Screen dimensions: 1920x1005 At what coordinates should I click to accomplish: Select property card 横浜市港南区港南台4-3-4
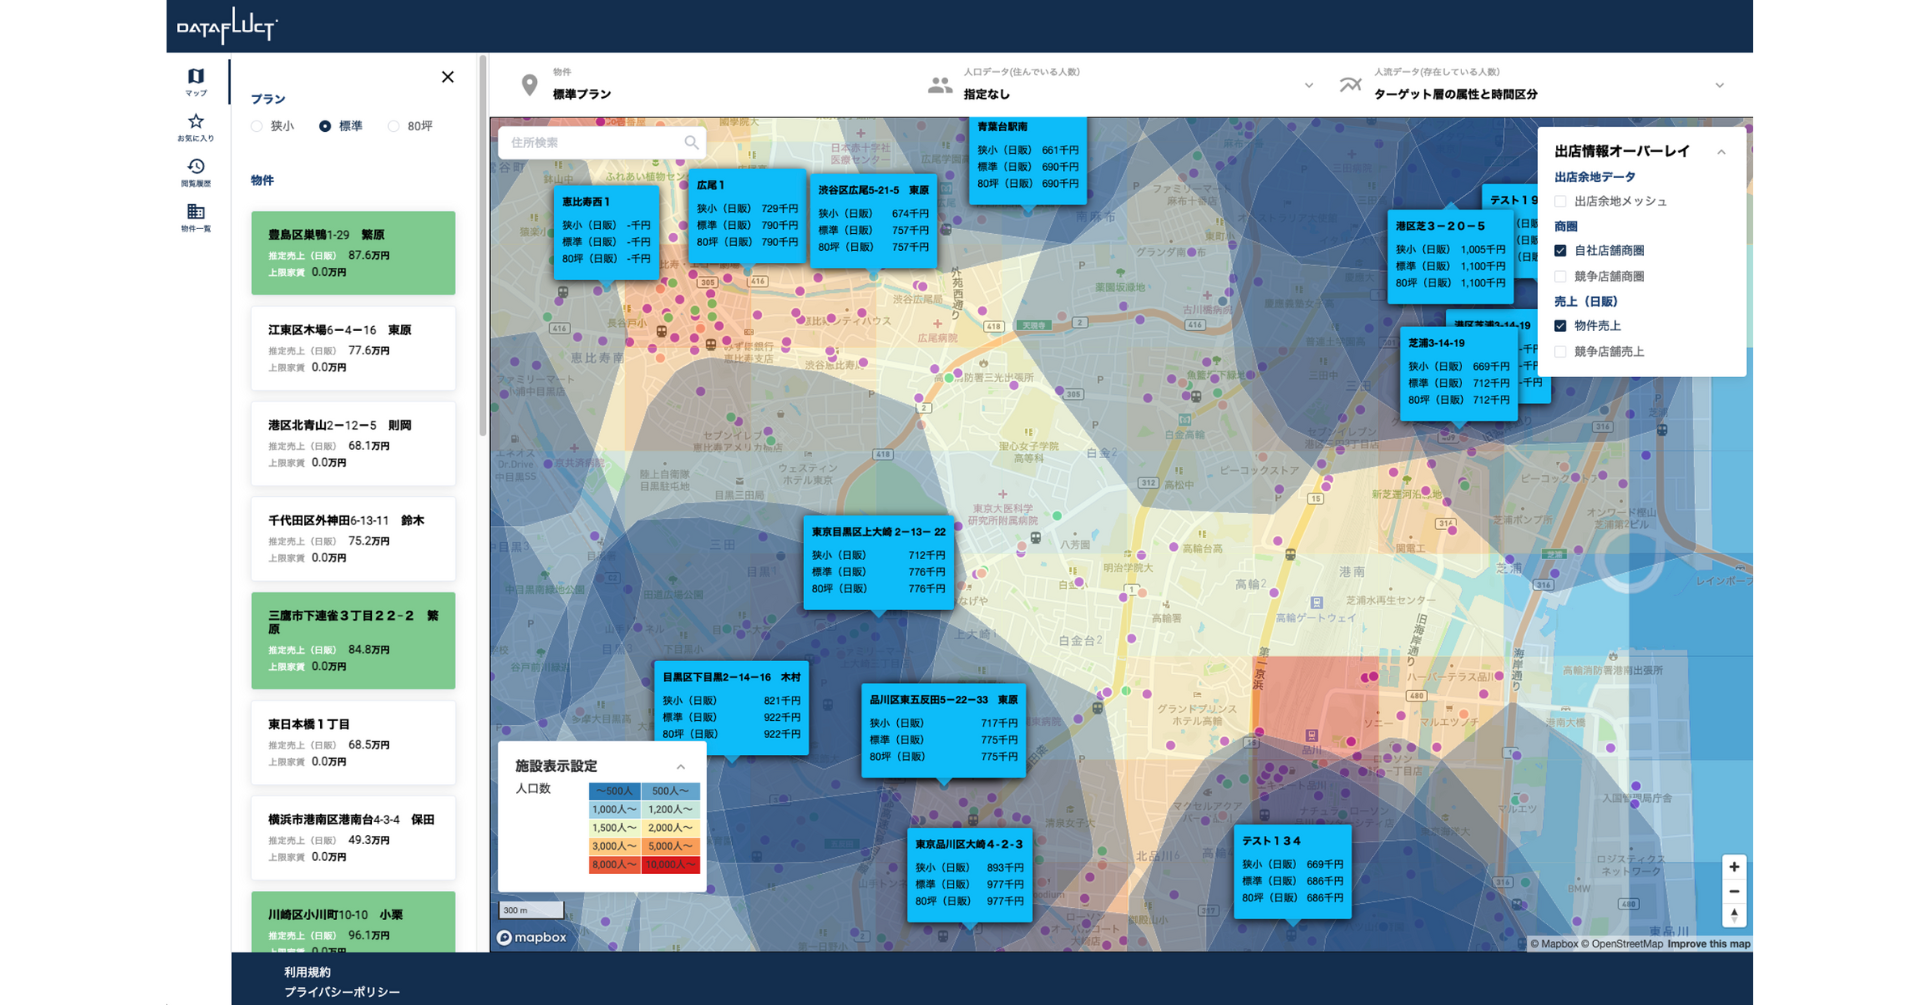[x=353, y=837]
